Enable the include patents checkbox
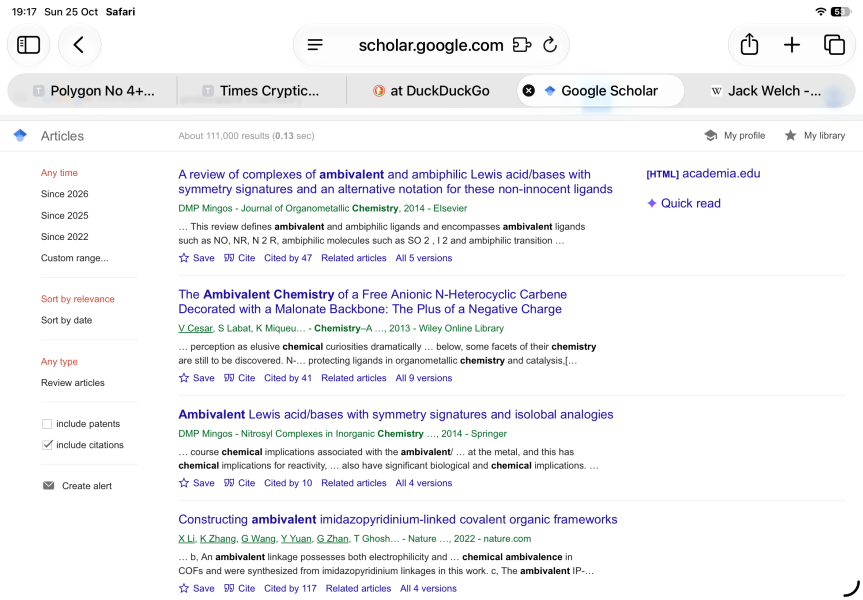Viewport: 863px width, 600px height. point(47,424)
